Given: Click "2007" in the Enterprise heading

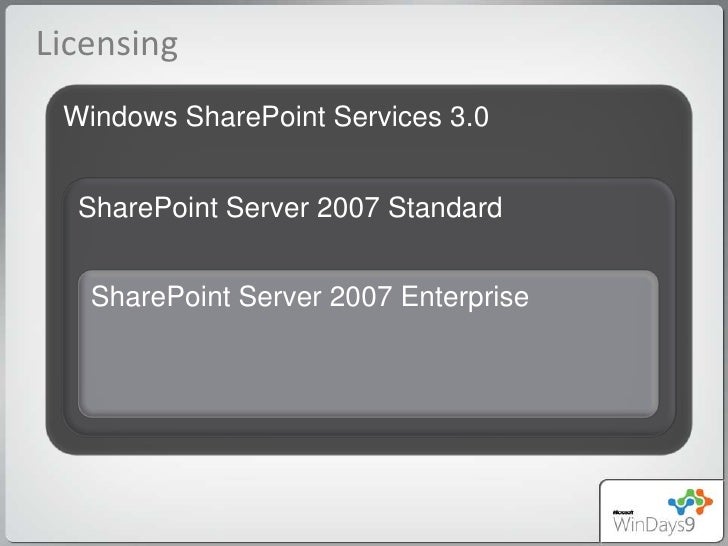Looking at the screenshot, I should pyautogui.click(x=360, y=297).
